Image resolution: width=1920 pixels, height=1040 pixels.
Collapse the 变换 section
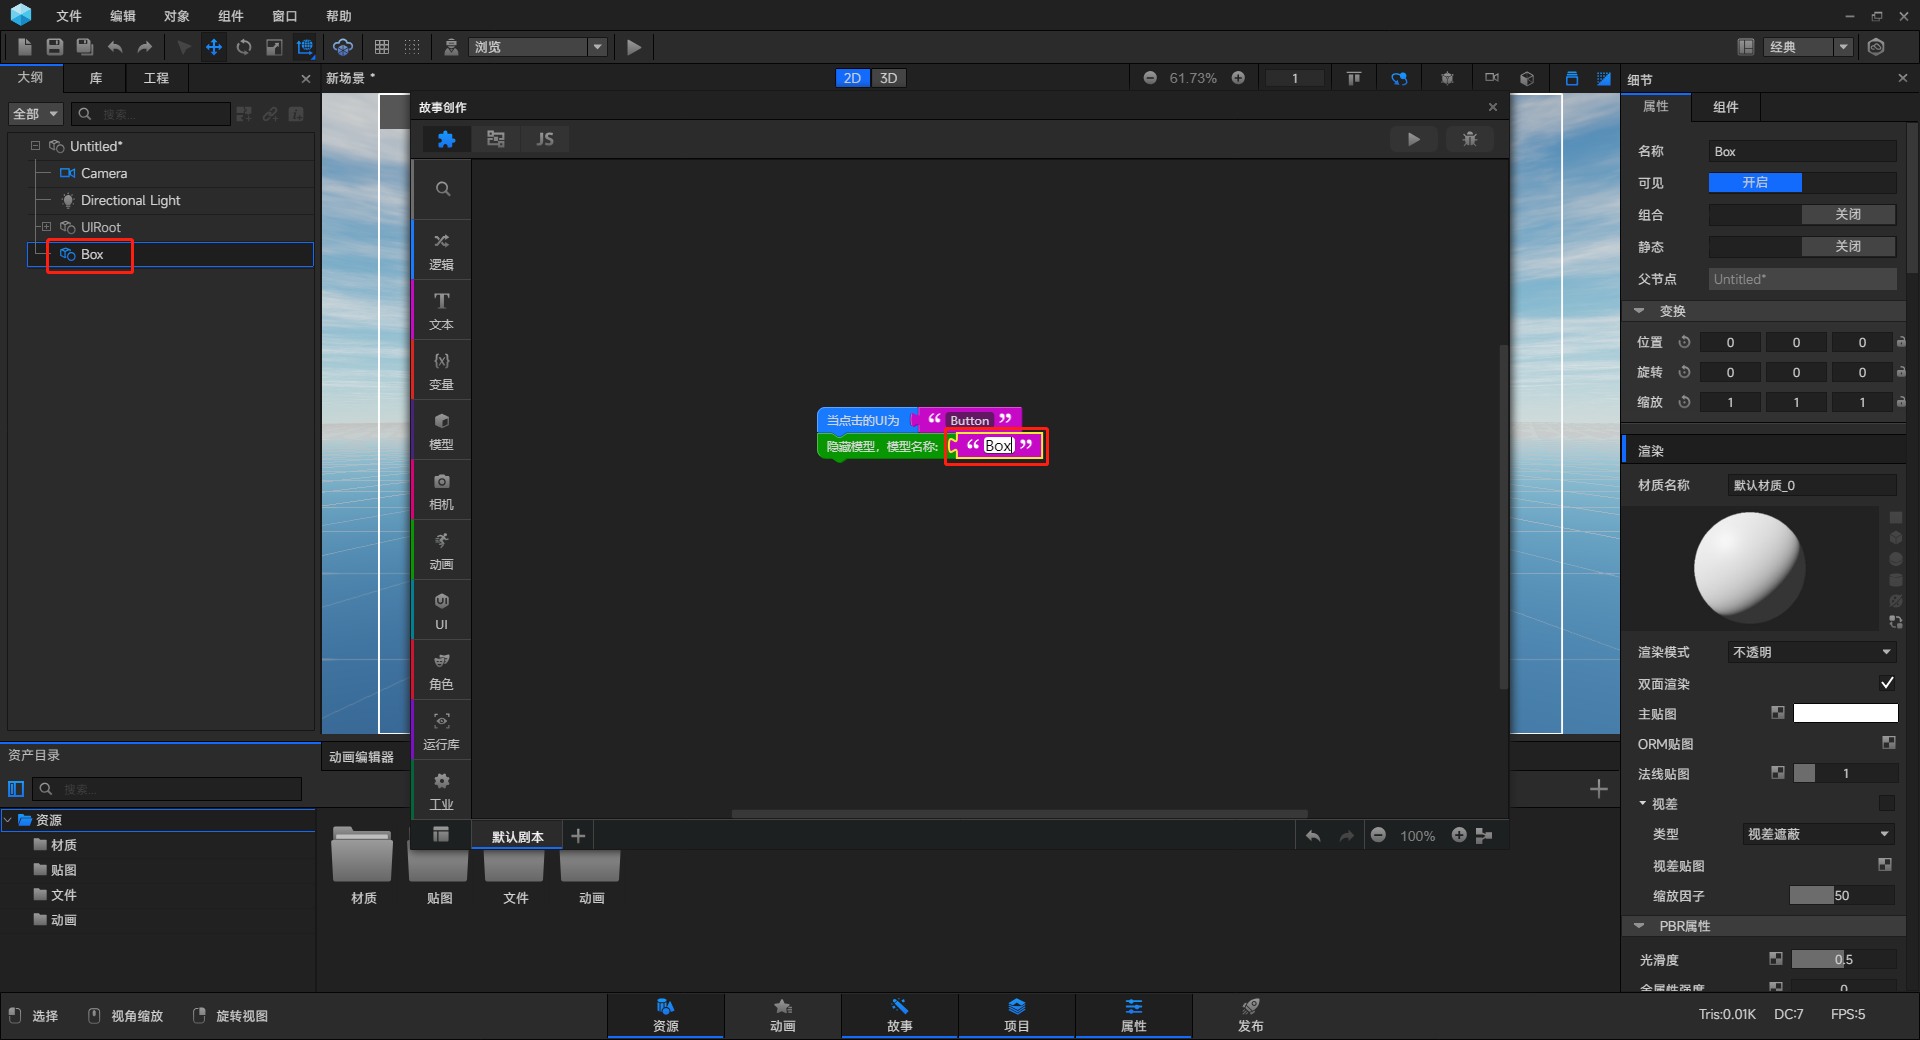(1639, 311)
